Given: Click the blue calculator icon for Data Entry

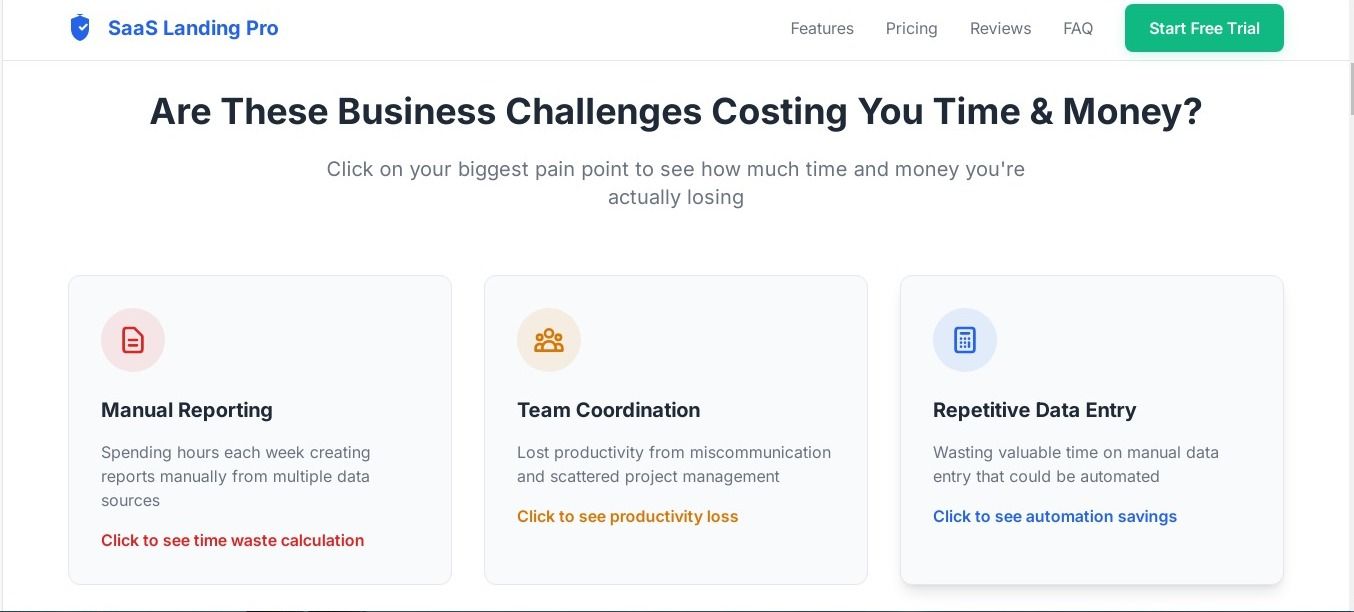Looking at the screenshot, I should tap(965, 340).
